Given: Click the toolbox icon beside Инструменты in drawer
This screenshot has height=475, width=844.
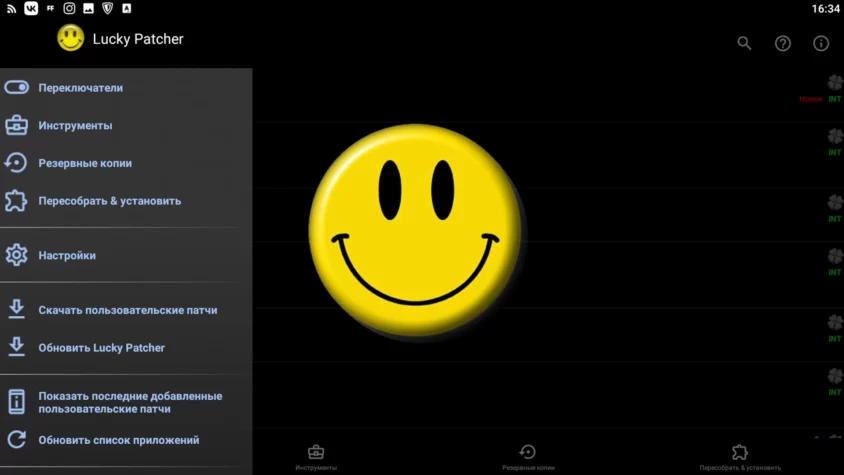Looking at the screenshot, I should pos(16,125).
